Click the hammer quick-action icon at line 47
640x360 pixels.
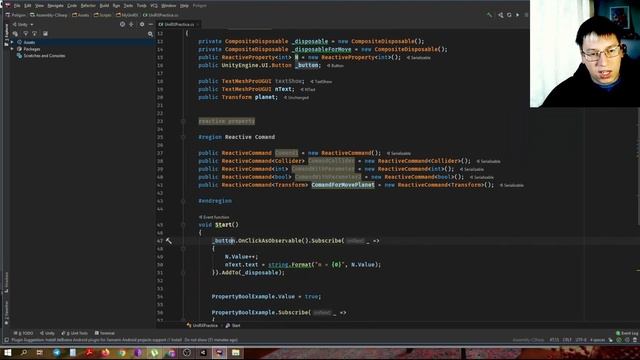(169, 241)
